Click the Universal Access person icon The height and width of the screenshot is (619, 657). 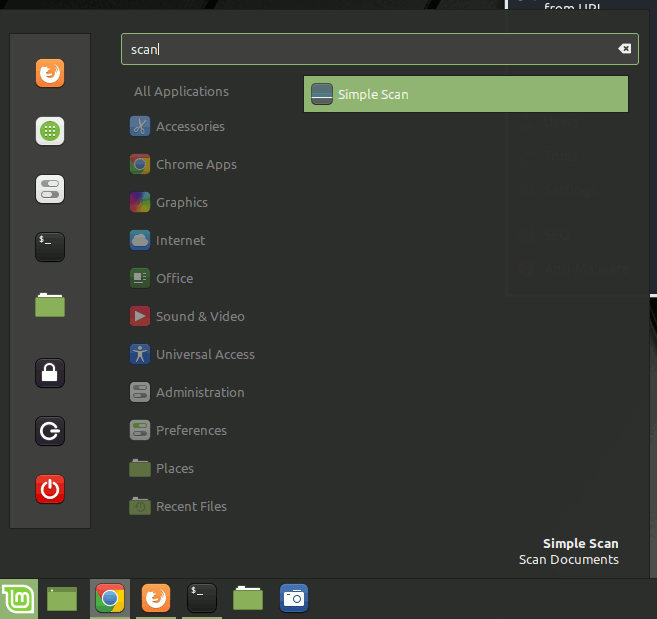pyautogui.click(x=140, y=354)
